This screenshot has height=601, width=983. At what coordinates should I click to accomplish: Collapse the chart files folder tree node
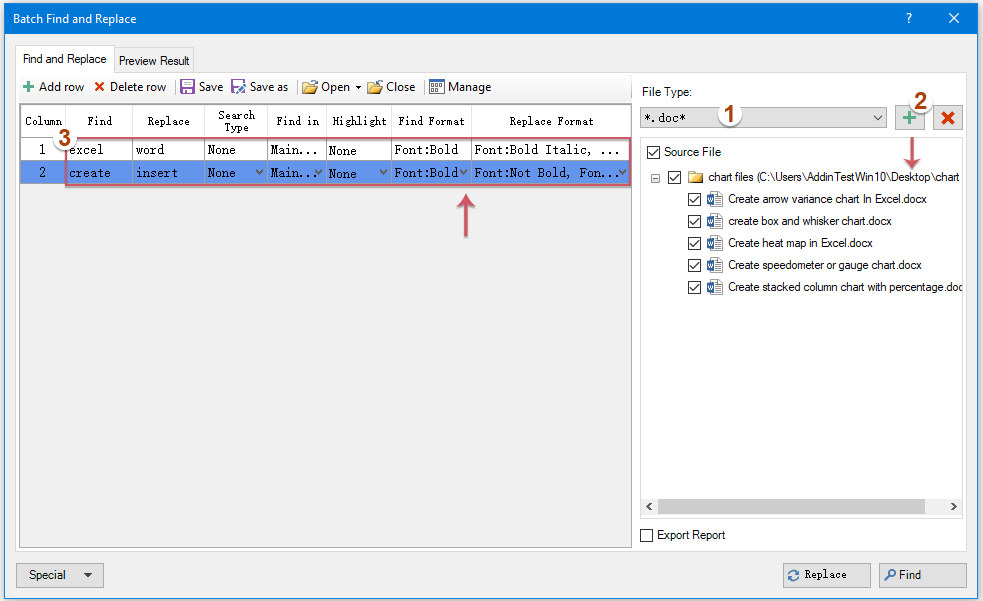tap(654, 177)
